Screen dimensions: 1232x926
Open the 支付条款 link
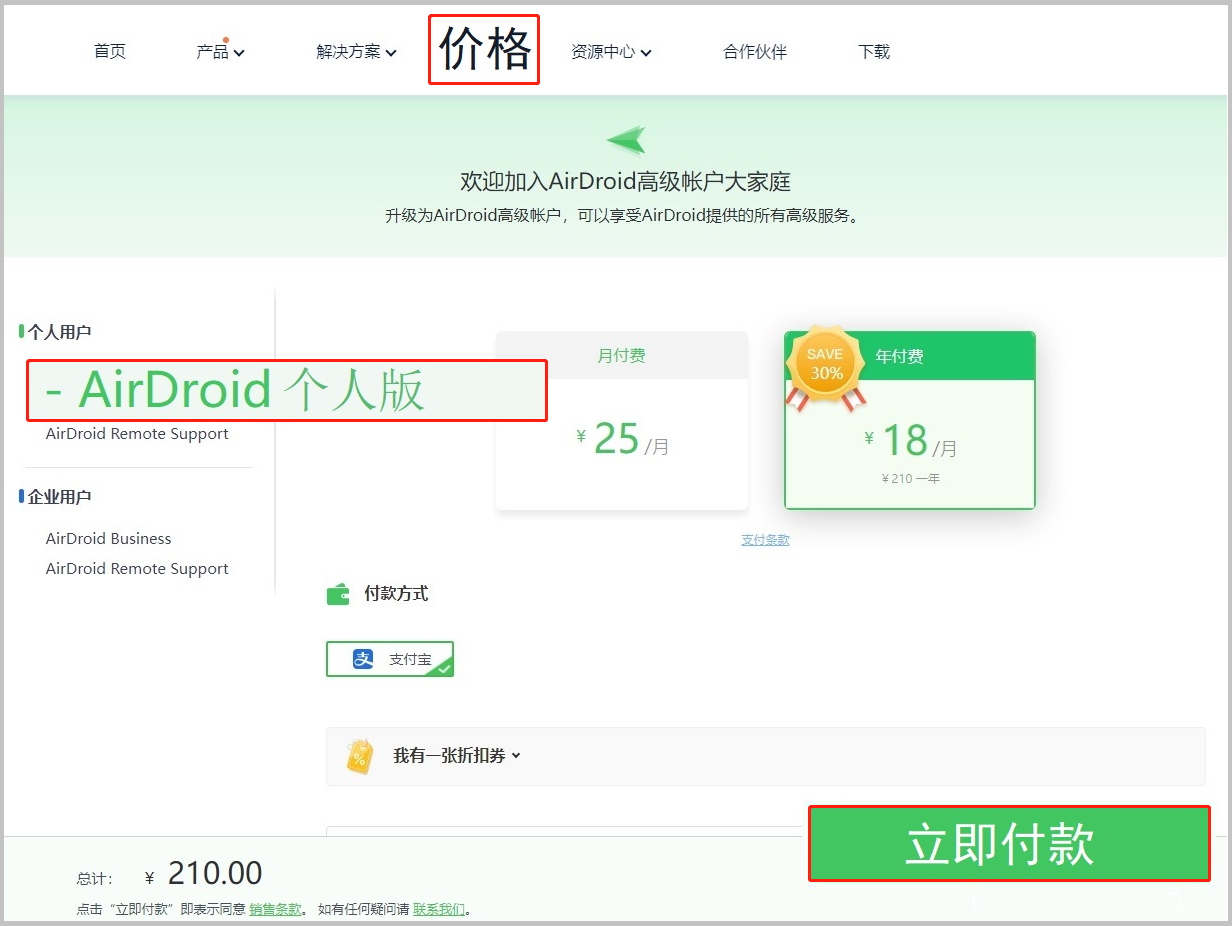point(765,540)
